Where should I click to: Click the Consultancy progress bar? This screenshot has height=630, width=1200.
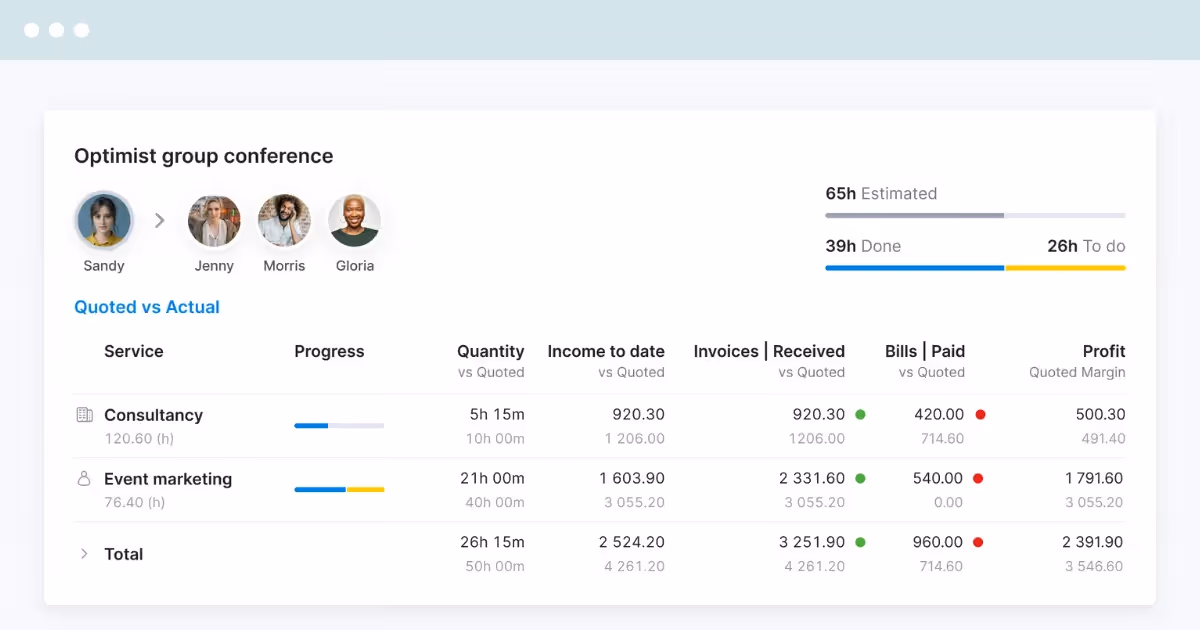pyautogui.click(x=339, y=426)
